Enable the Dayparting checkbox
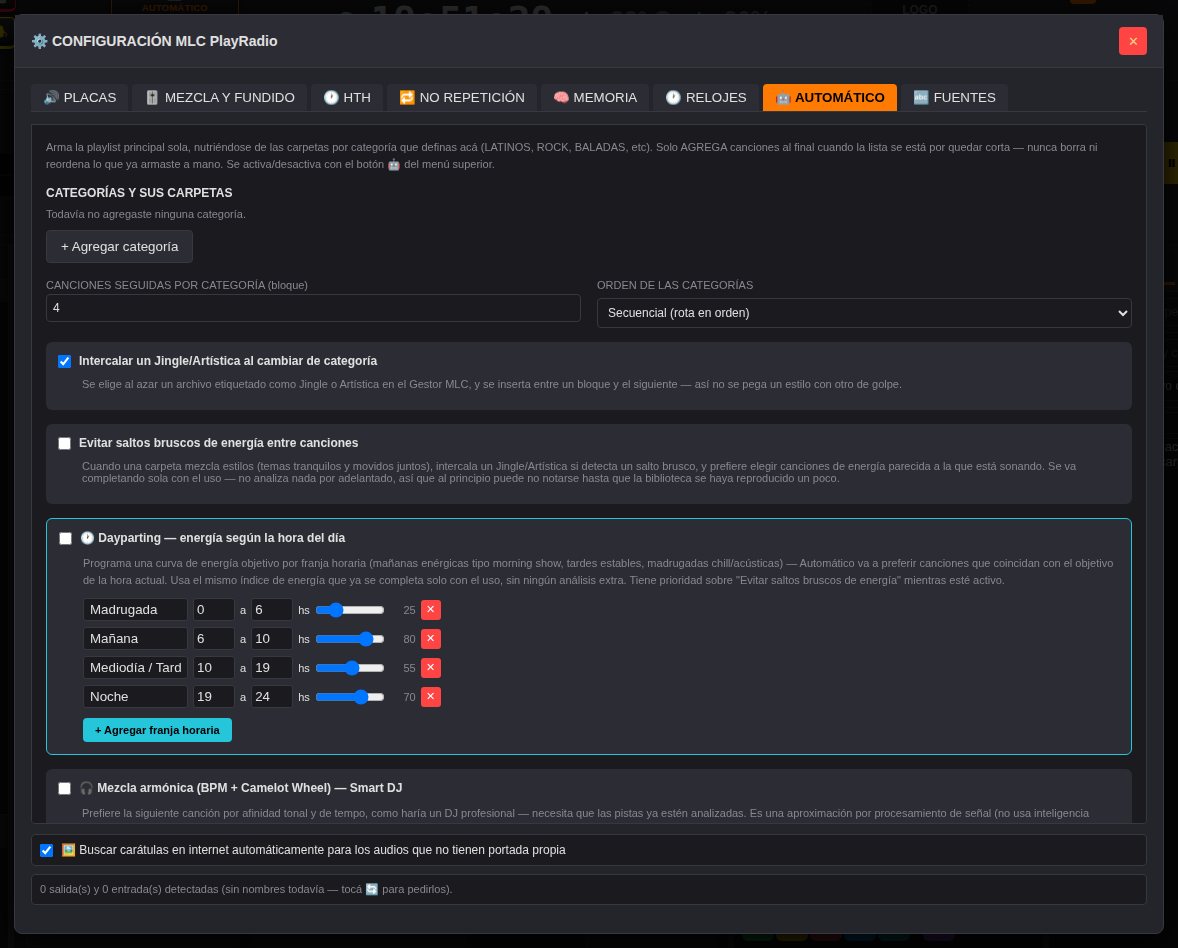 [65, 539]
